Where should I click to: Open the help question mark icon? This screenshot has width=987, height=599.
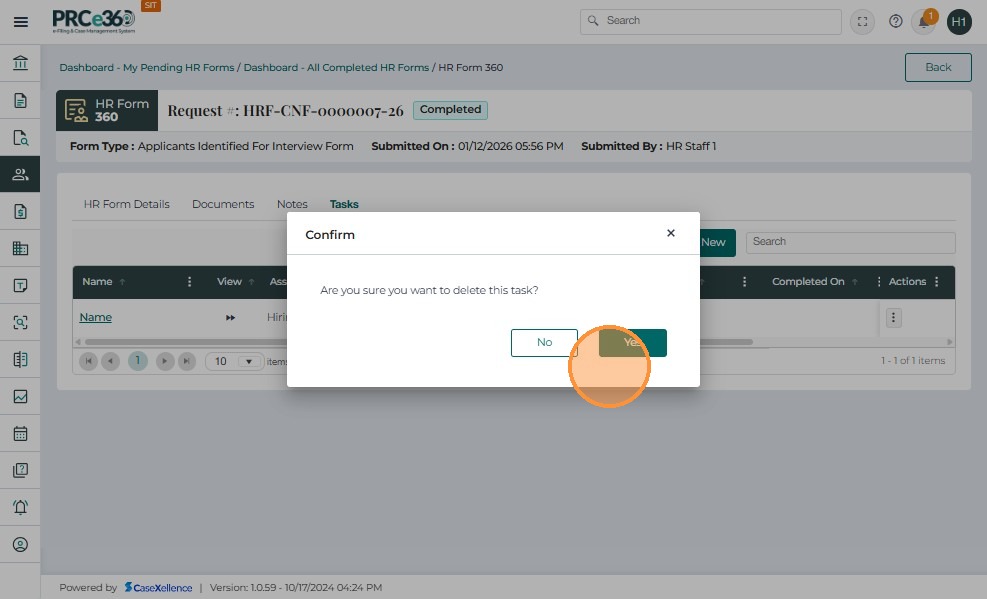(895, 21)
